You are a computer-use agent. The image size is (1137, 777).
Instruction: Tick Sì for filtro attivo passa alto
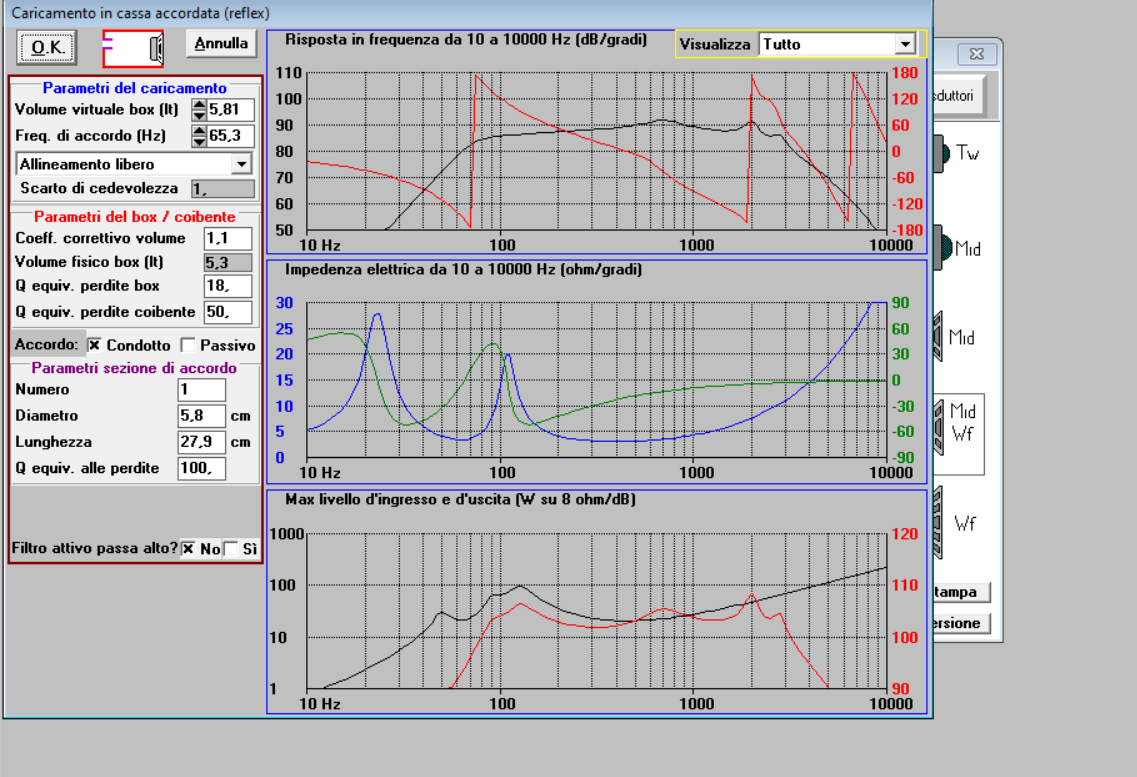(231, 549)
